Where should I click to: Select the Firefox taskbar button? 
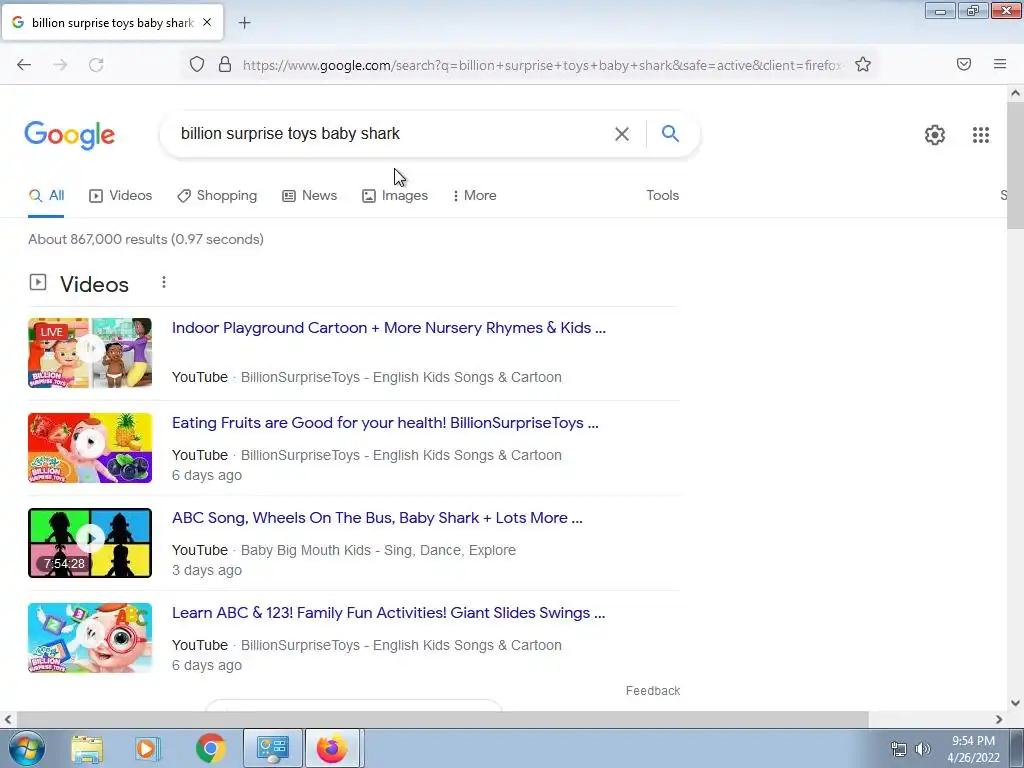pyautogui.click(x=332, y=748)
